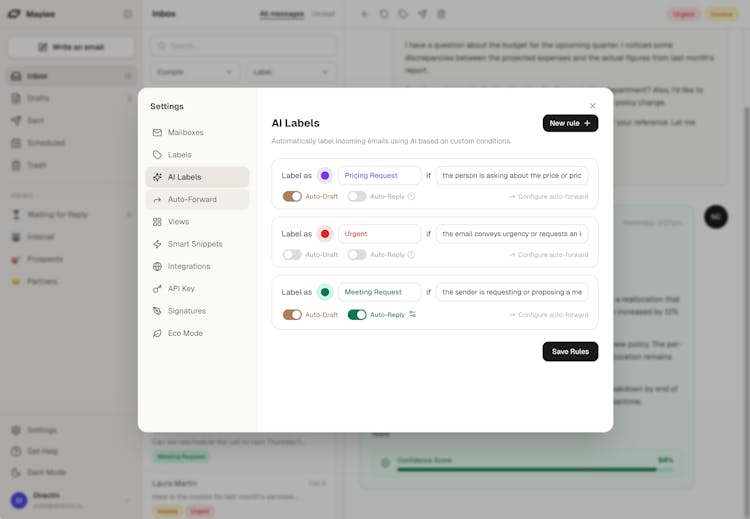This screenshot has height=519, width=750.
Task: Edit the condition text for the Urgent rule
Action: [511, 234]
